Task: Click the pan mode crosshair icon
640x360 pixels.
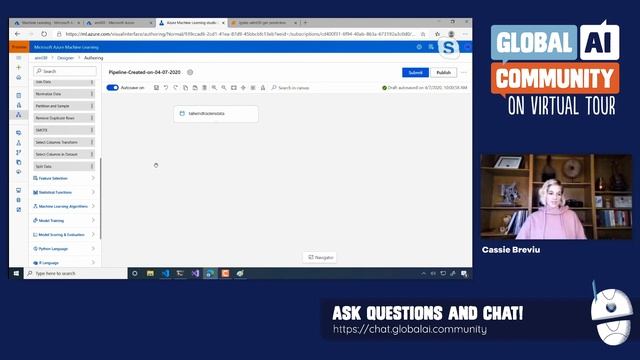Action: point(243,88)
